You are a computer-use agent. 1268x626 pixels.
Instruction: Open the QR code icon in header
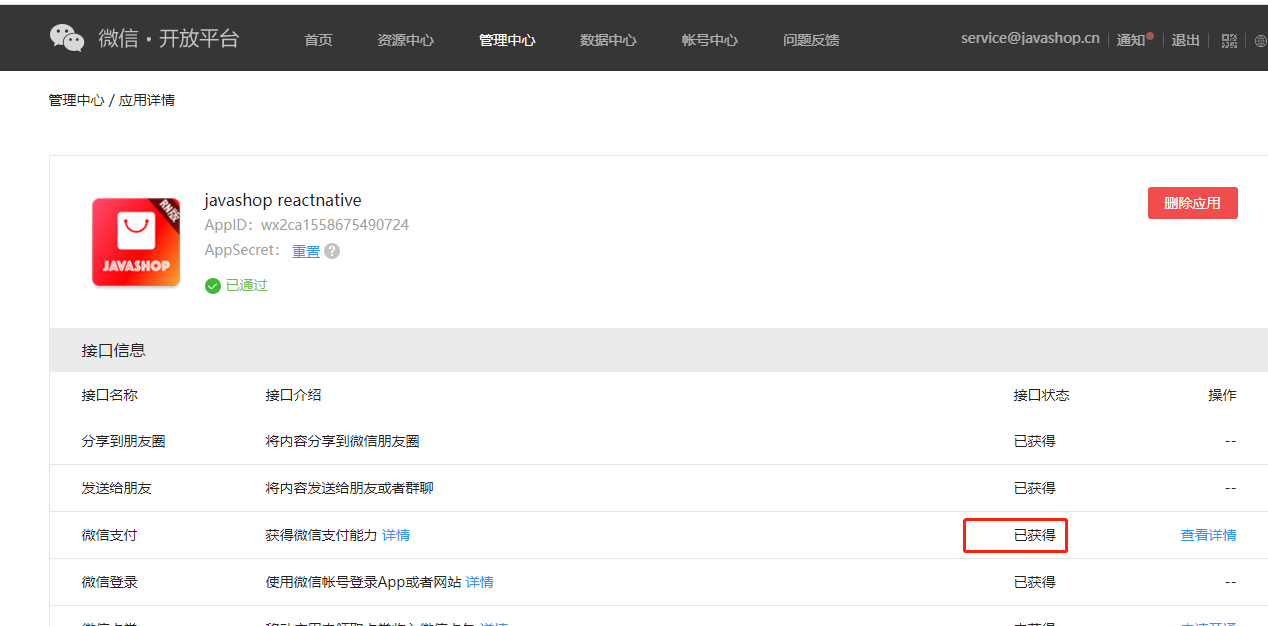pos(1230,40)
